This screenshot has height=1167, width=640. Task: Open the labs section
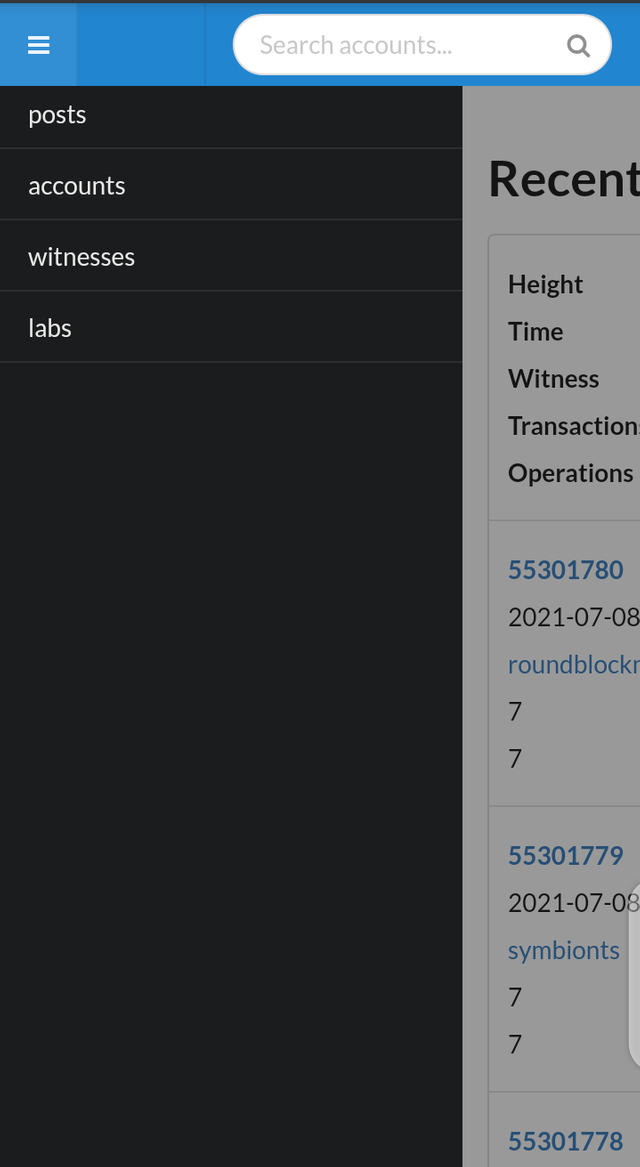(50, 327)
